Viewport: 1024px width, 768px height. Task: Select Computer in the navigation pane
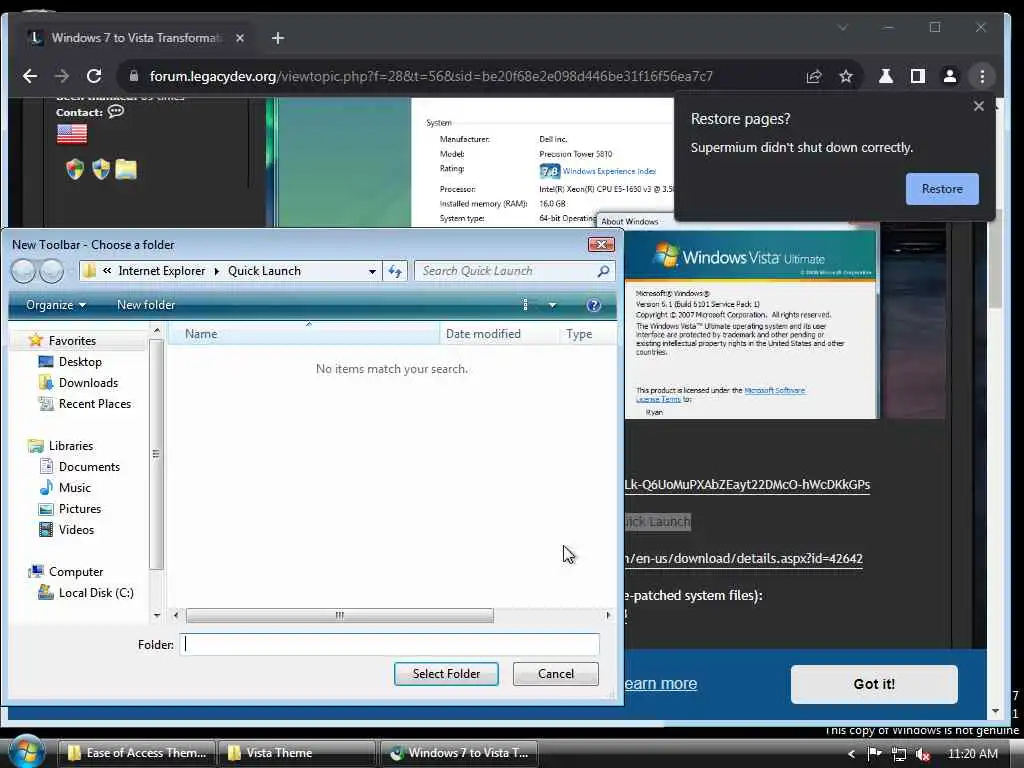[76, 572]
